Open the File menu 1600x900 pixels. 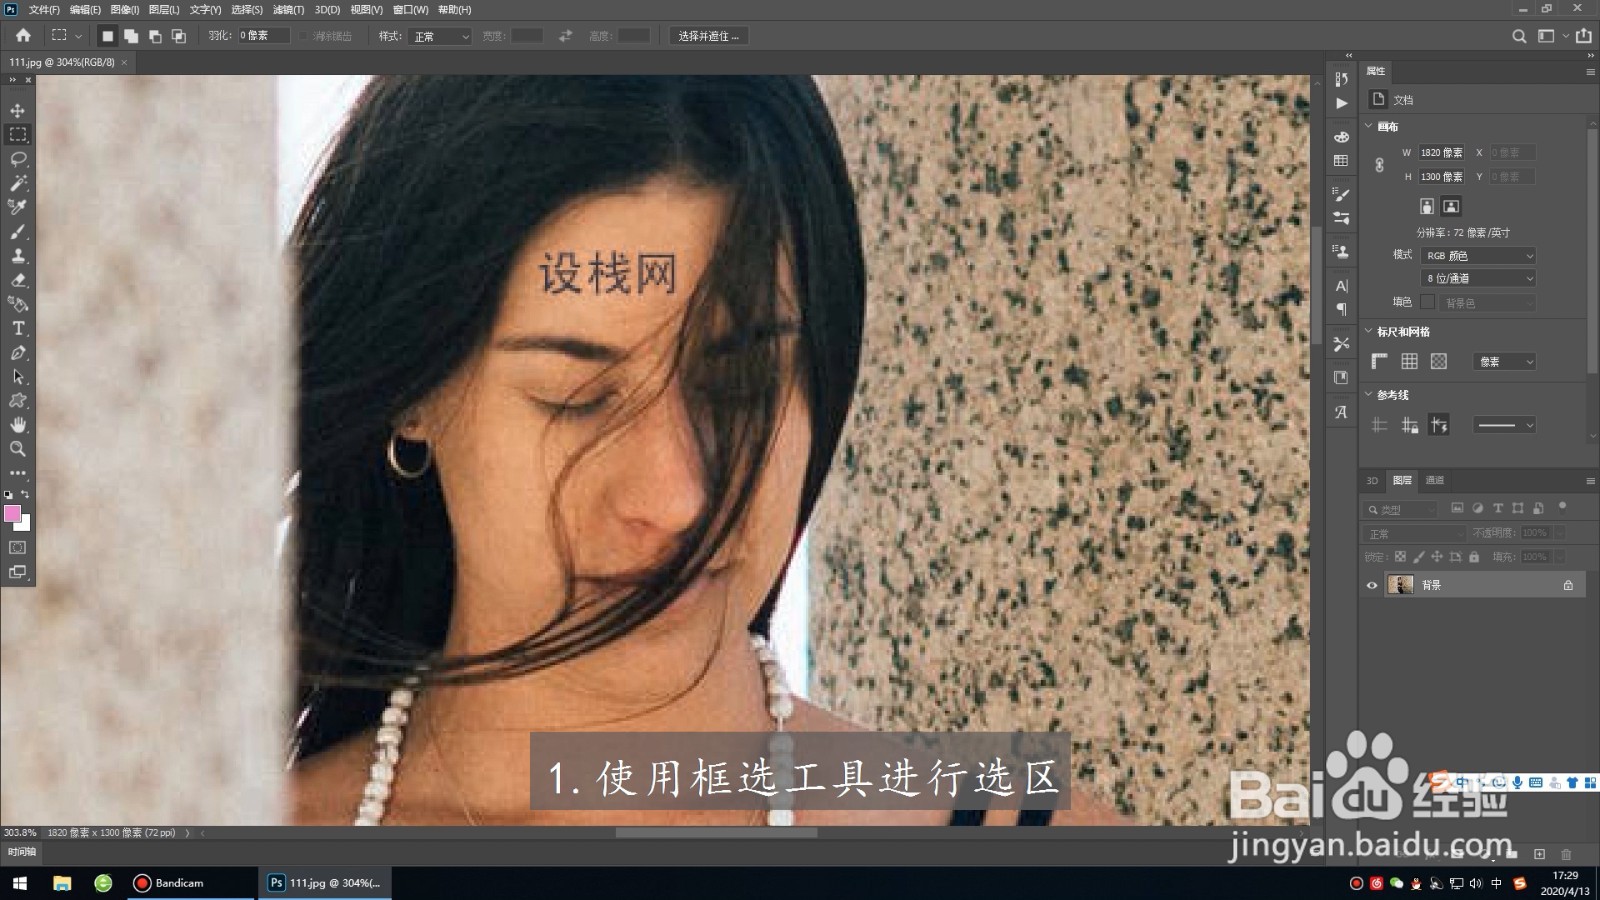point(44,9)
